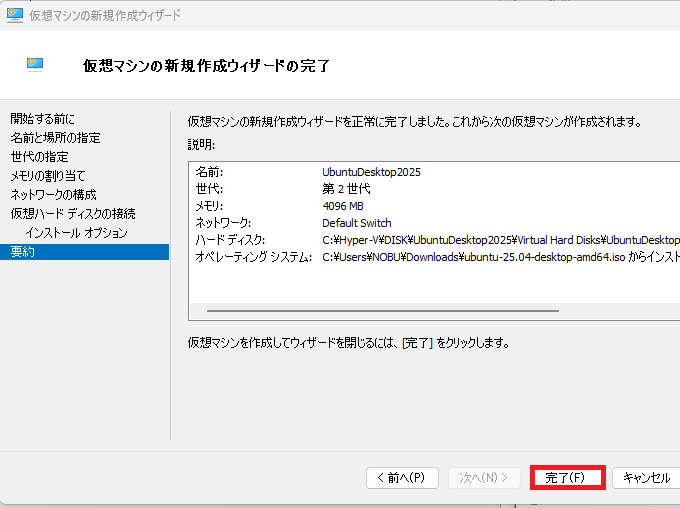This screenshot has width=680, height=508.
Task: Open 名前と場所の指定 step
Action: point(56,138)
